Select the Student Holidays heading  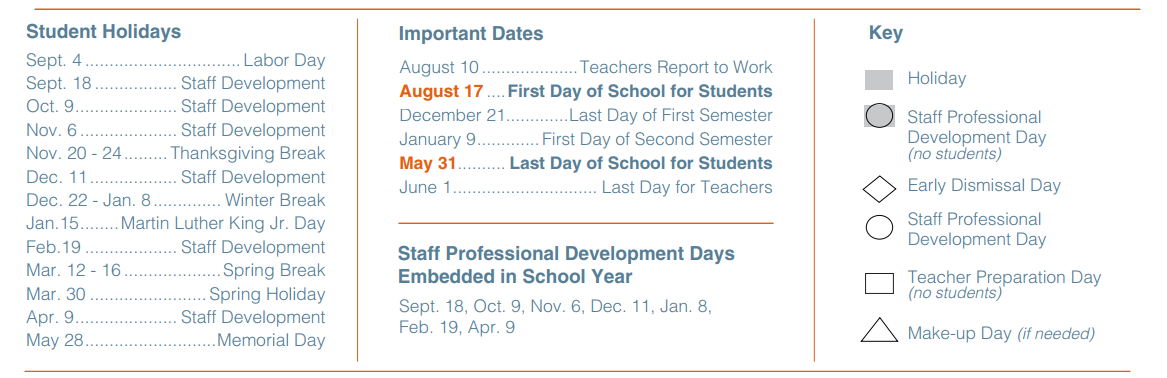click(x=103, y=32)
